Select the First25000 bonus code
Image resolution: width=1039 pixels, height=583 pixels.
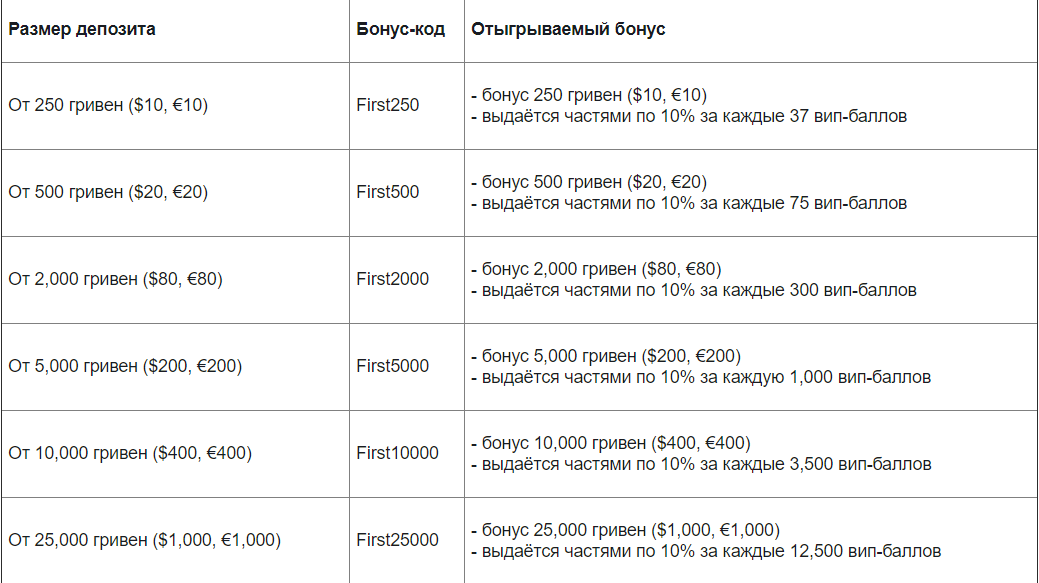[x=397, y=540]
